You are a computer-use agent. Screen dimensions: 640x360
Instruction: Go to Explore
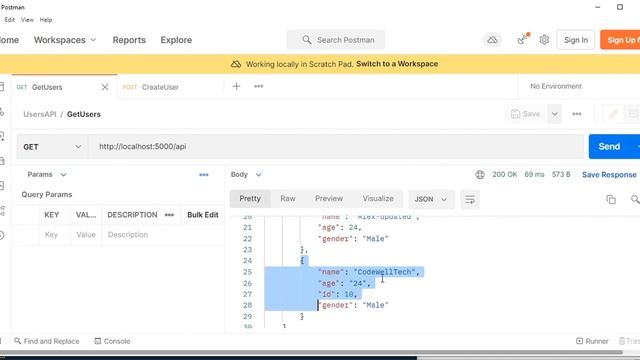176,40
